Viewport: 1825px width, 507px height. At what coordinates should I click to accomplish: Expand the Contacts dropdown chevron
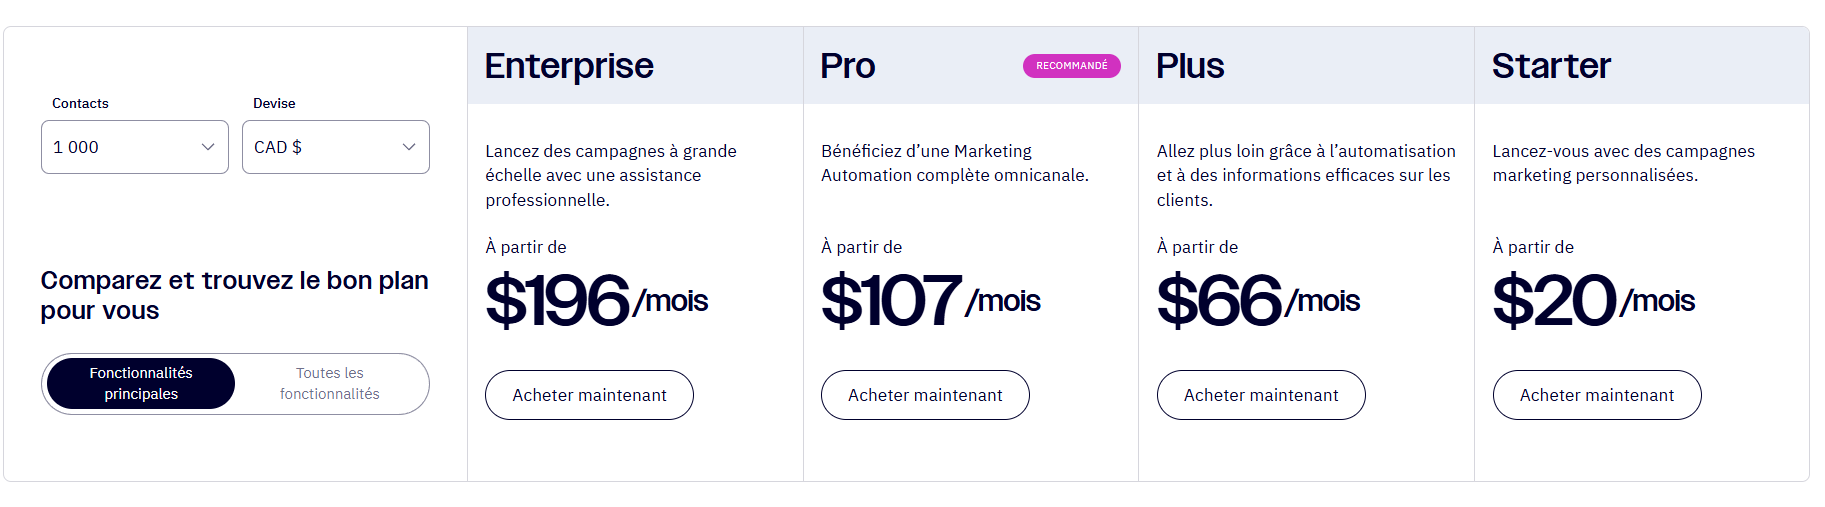pyautogui.click(x=208, y=147)
